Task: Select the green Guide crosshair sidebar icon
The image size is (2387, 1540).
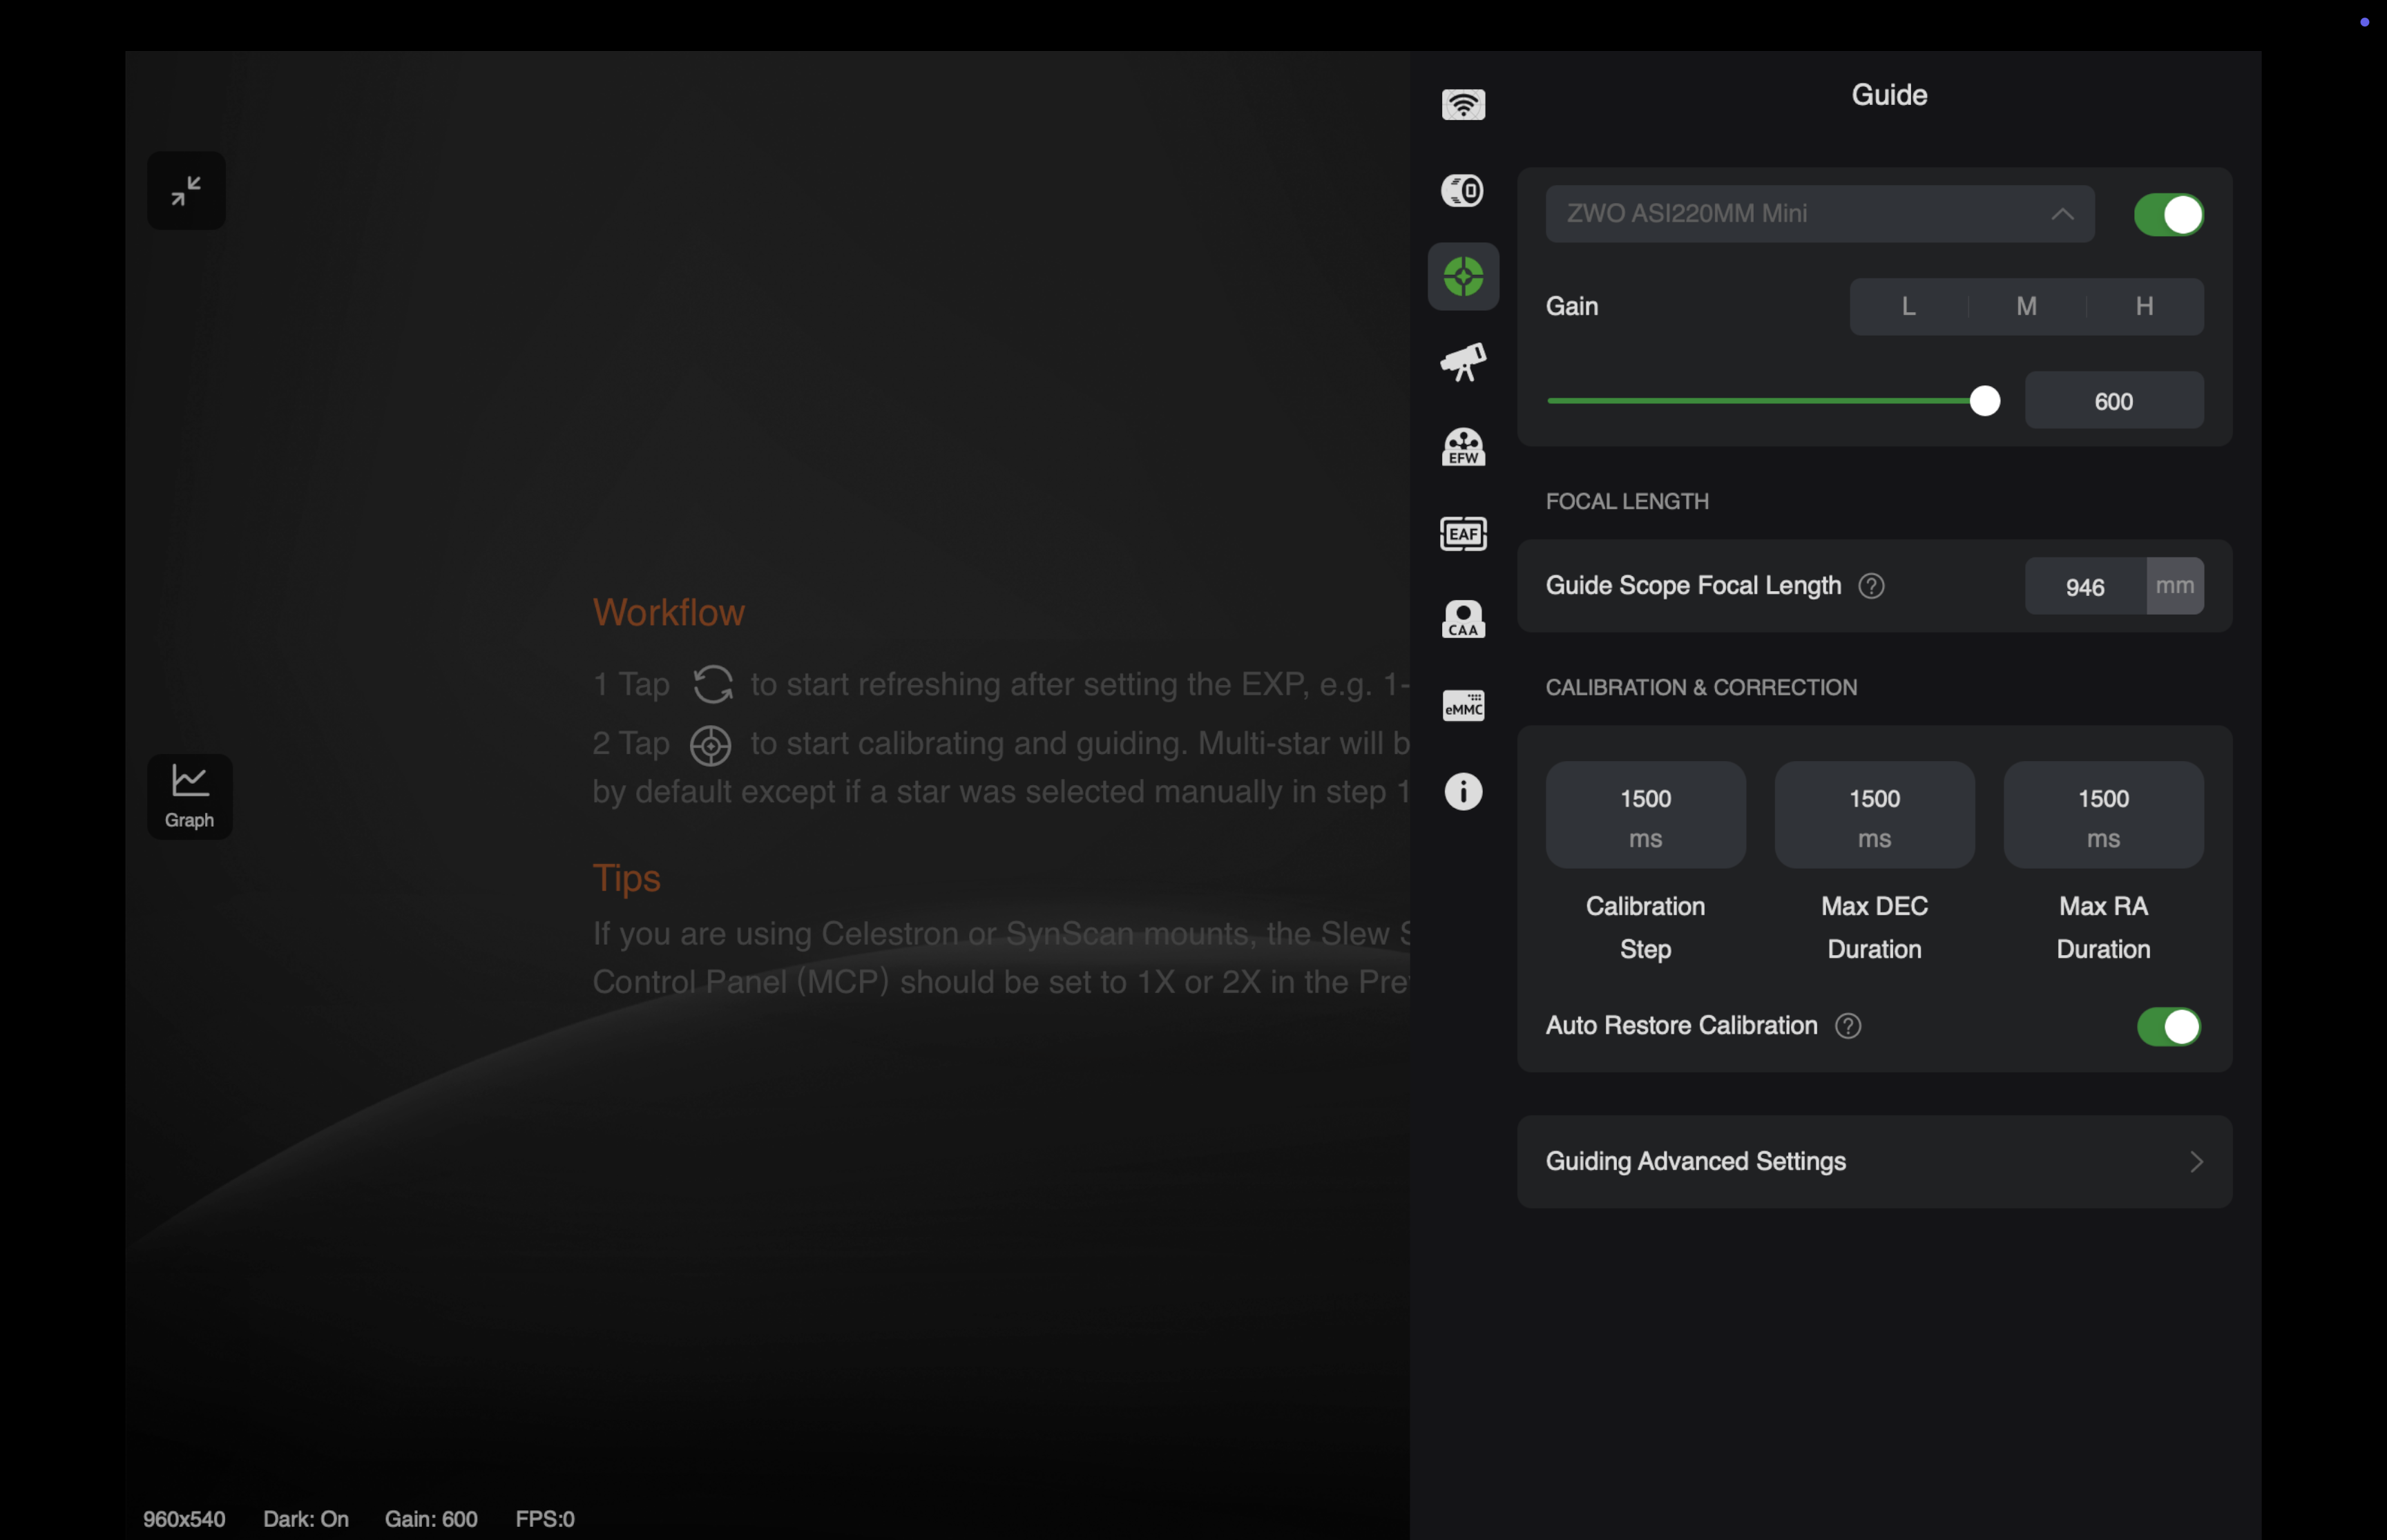Action: click(x=1463, y=276)
